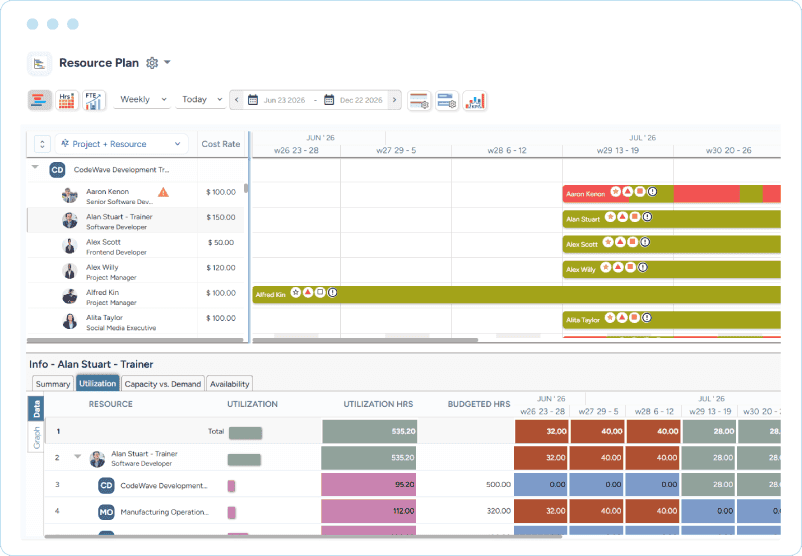Image resolution: width=802 pixels, height=556 pixels.
Task: Open the end date calendar picker
Action: [329, 100]
